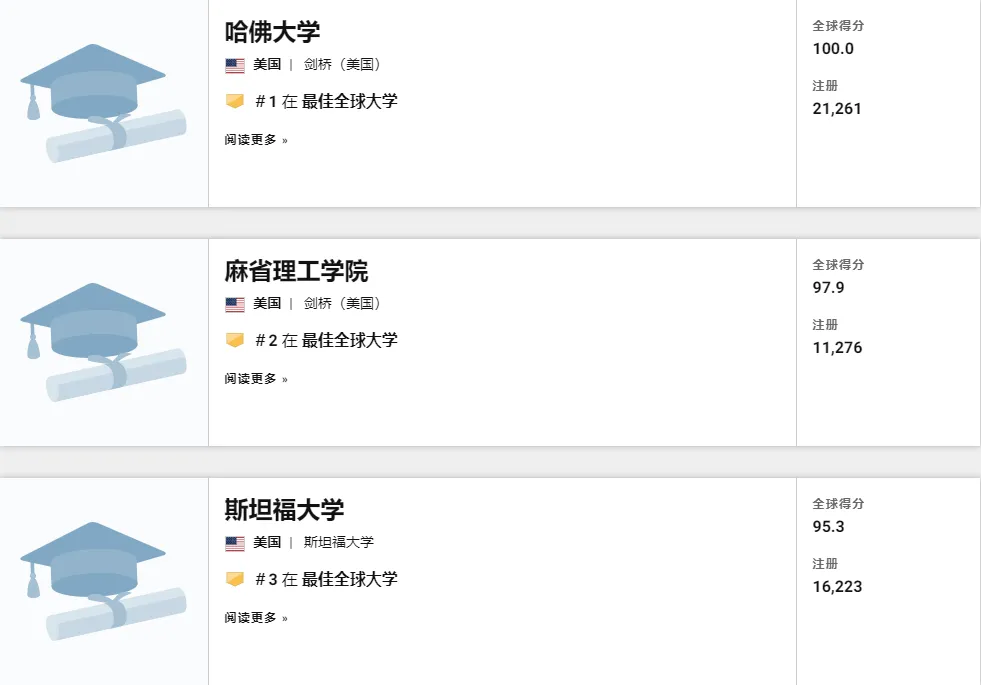The width and height of the screenshot is (981, 685).
Task: Click the US flag icon under 斯坦福大学
Action: 235,543
